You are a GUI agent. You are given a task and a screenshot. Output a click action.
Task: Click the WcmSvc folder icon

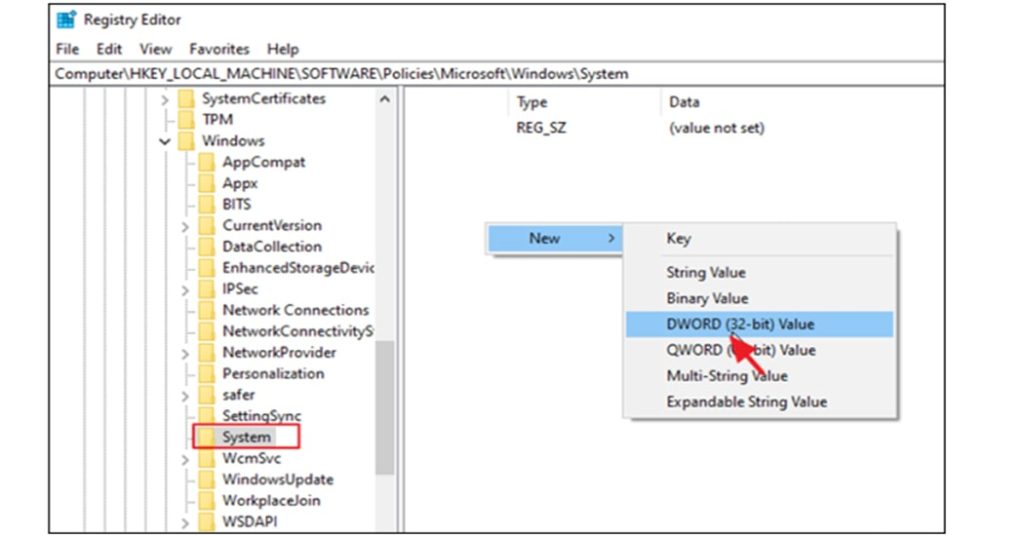coord(207,458)
